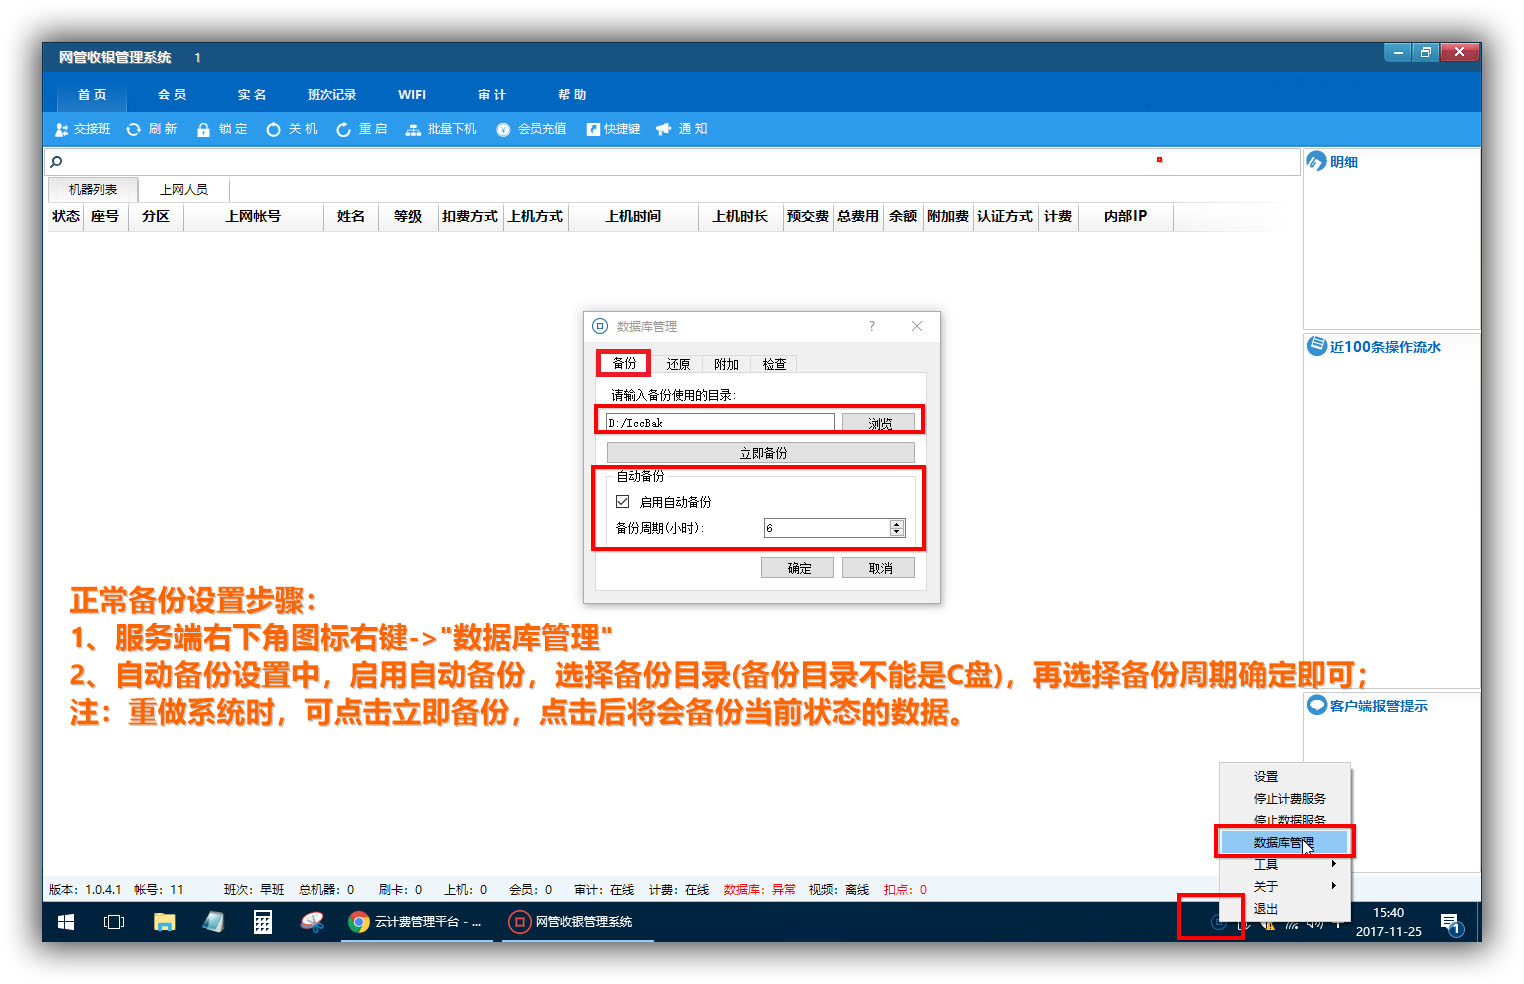1524x984 pixels.
Task: Click the 版本: 1.0.4.1 status text
Action: 85,889
